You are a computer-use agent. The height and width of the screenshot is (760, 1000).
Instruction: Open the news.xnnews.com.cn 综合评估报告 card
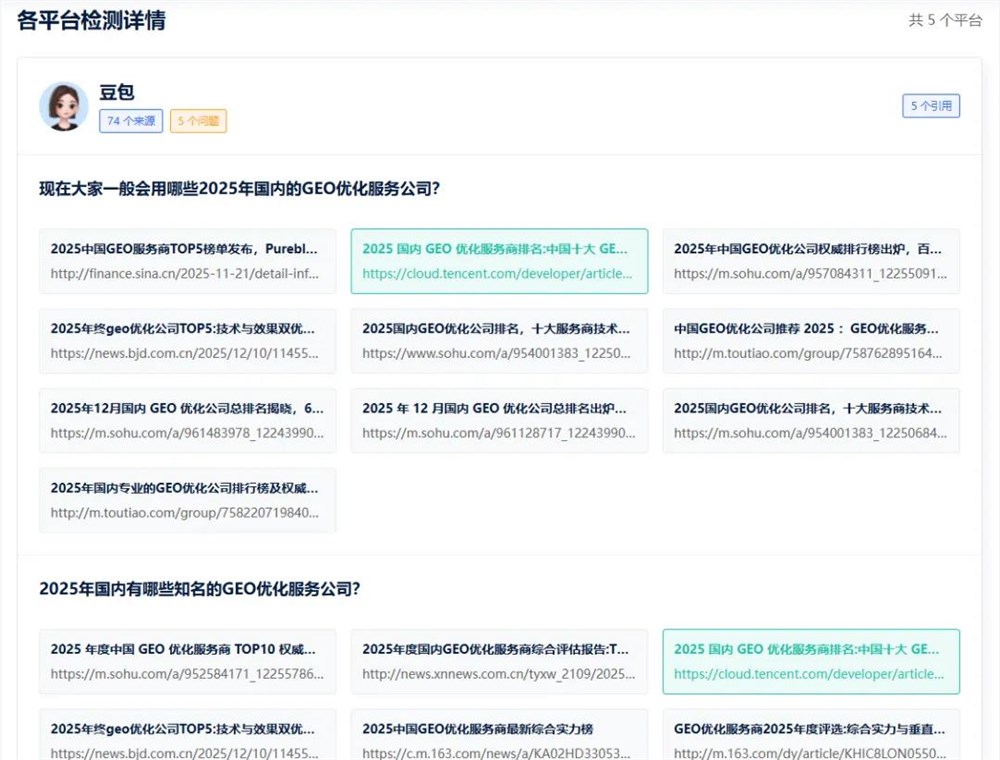pyautogui.click(x=499, y=661)
